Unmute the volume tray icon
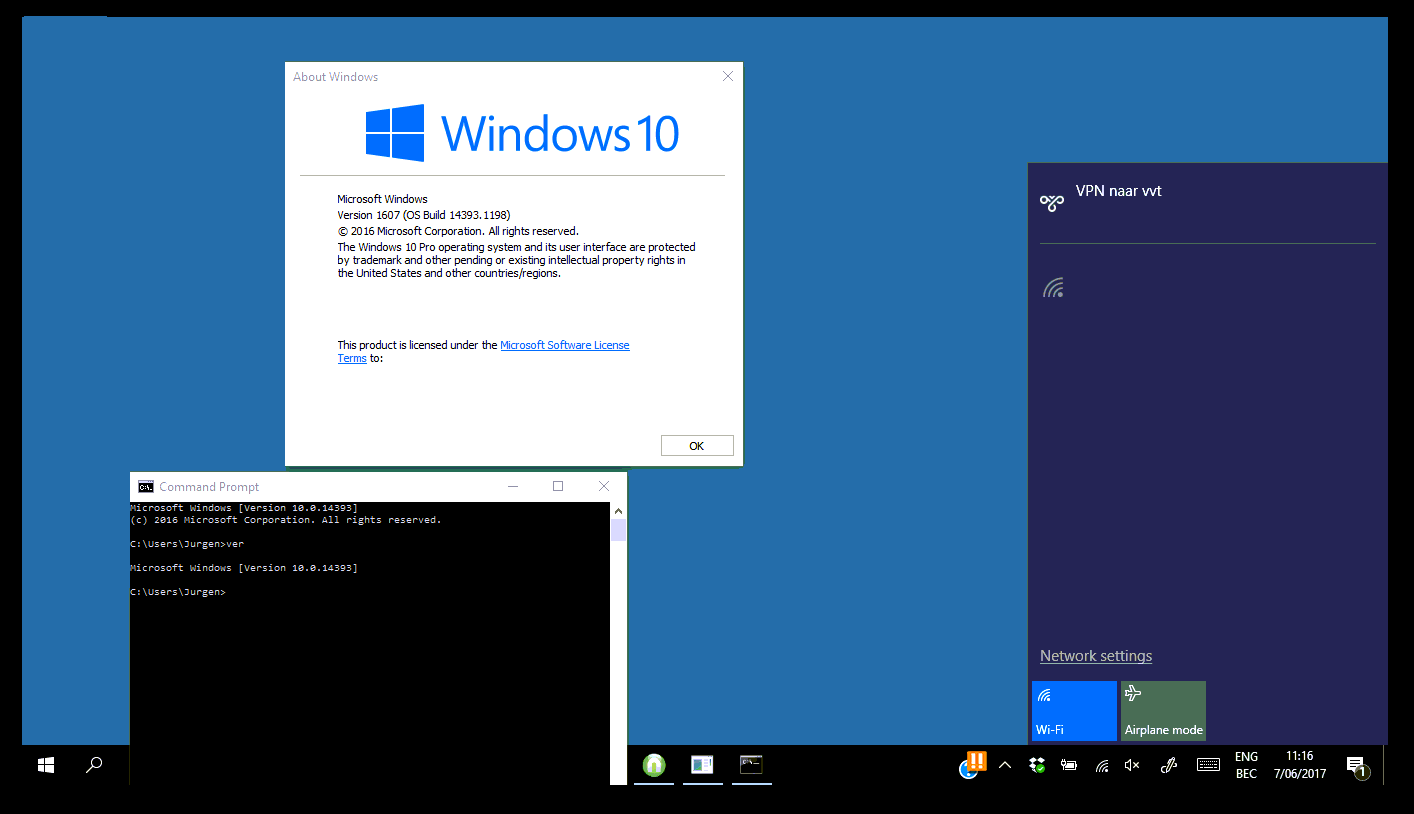Image resolution: width=1414 pixels, height=814 pixels. click(1132, 765)
